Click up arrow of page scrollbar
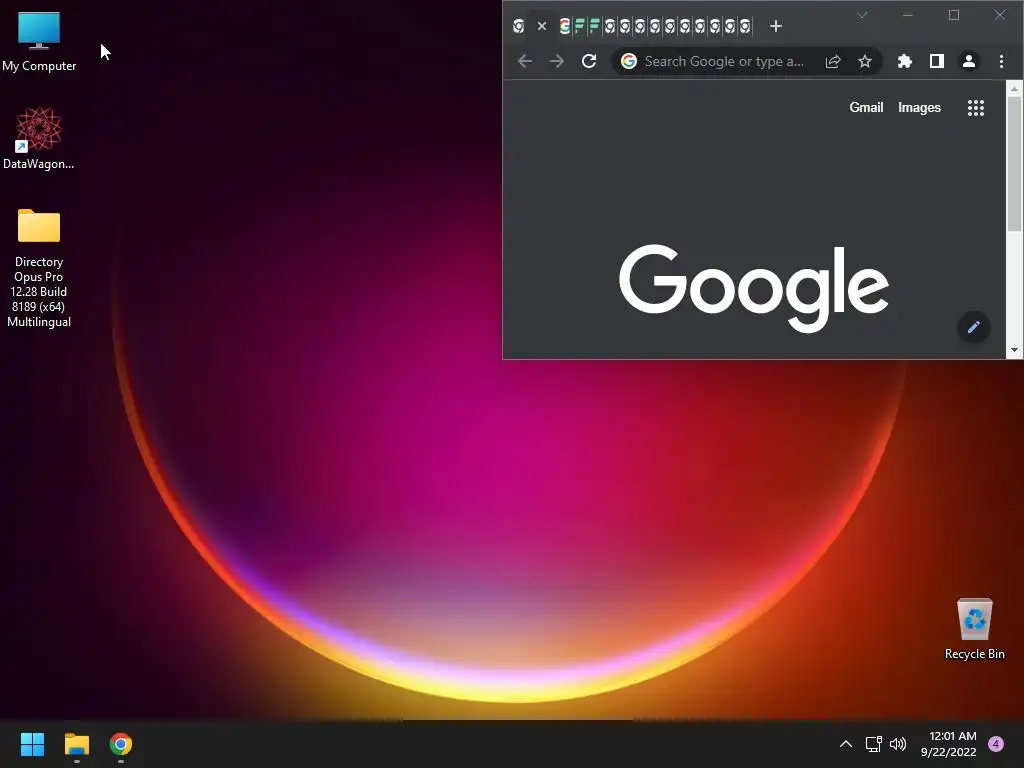The height and width of the screenshot is (768, 1024). click(1014, 88)
